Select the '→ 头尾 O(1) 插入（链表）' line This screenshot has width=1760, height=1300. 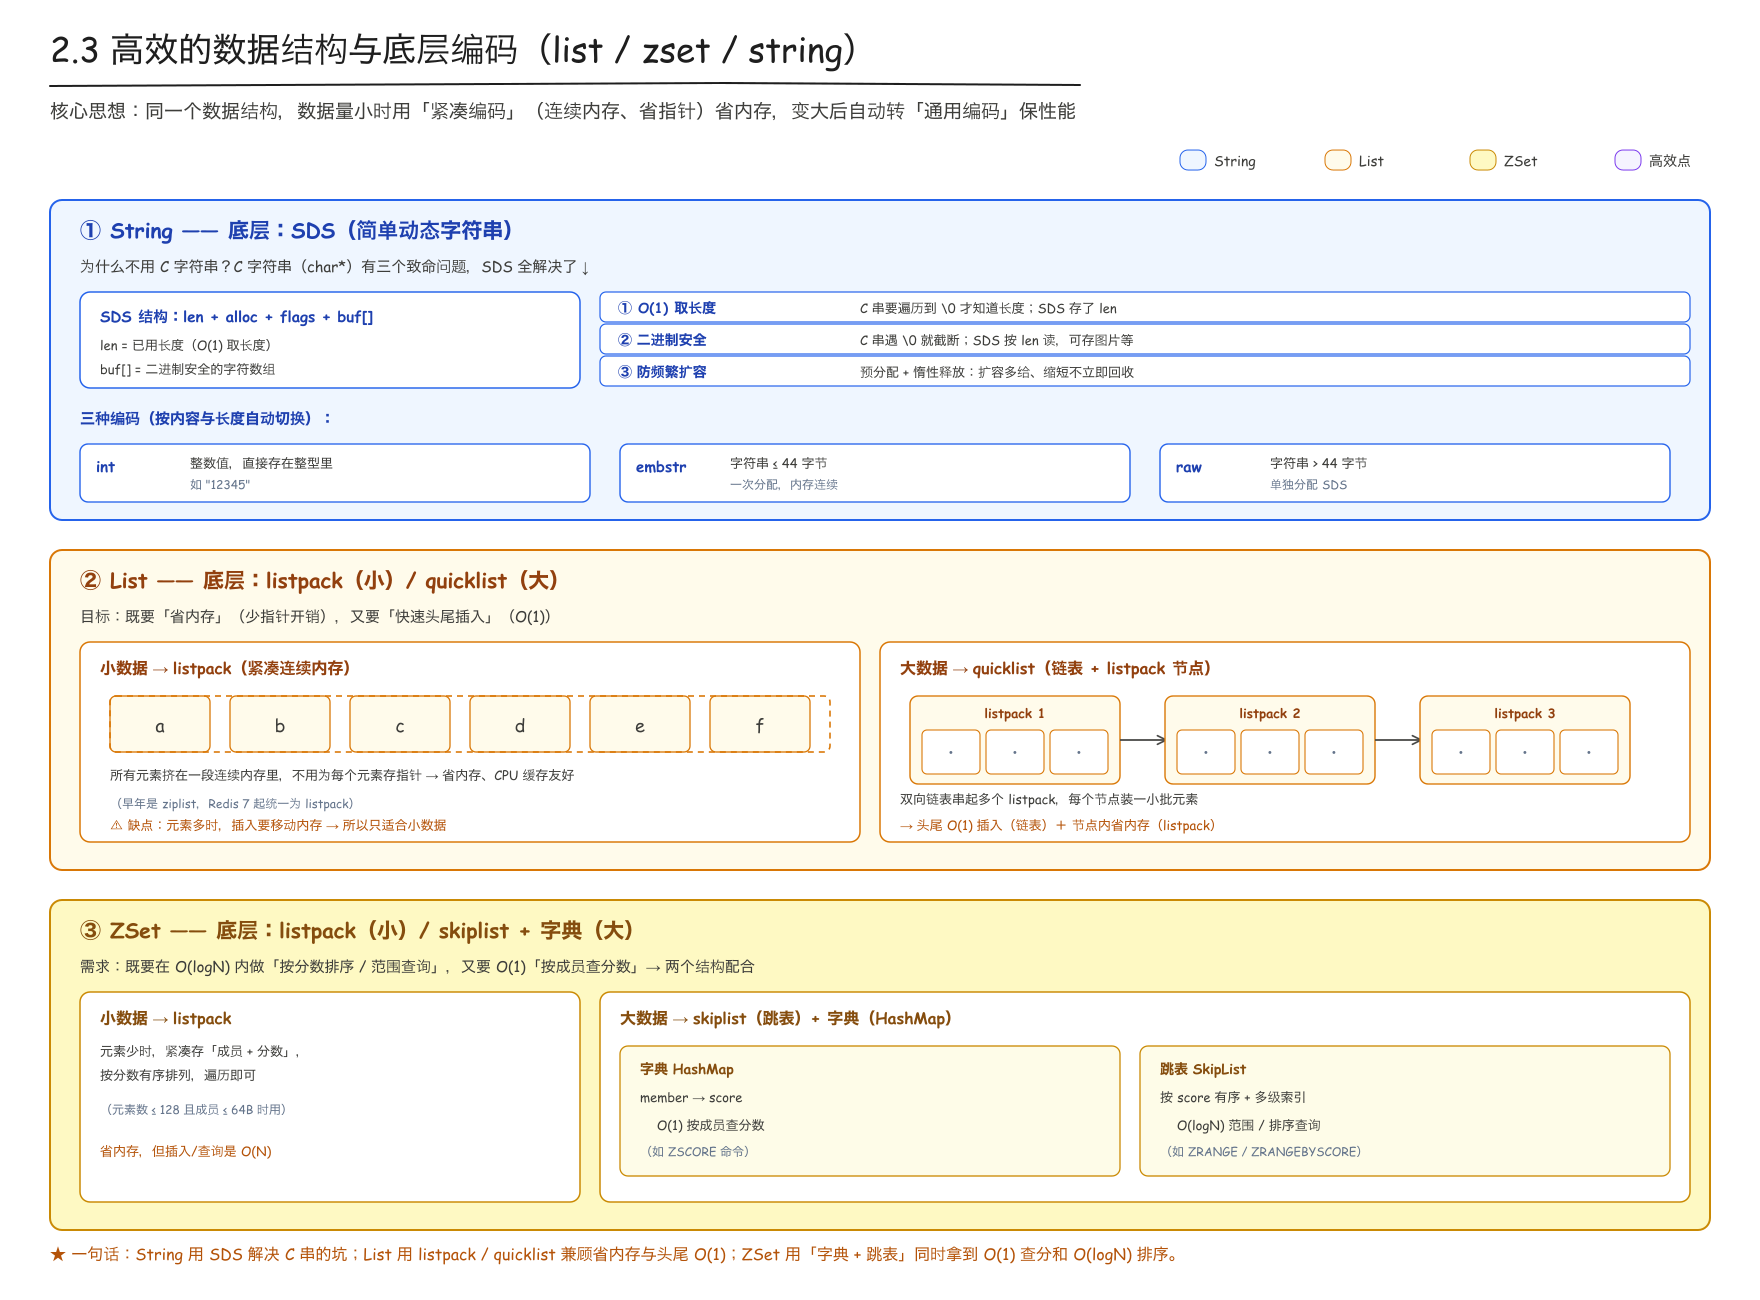[1057, 825]
